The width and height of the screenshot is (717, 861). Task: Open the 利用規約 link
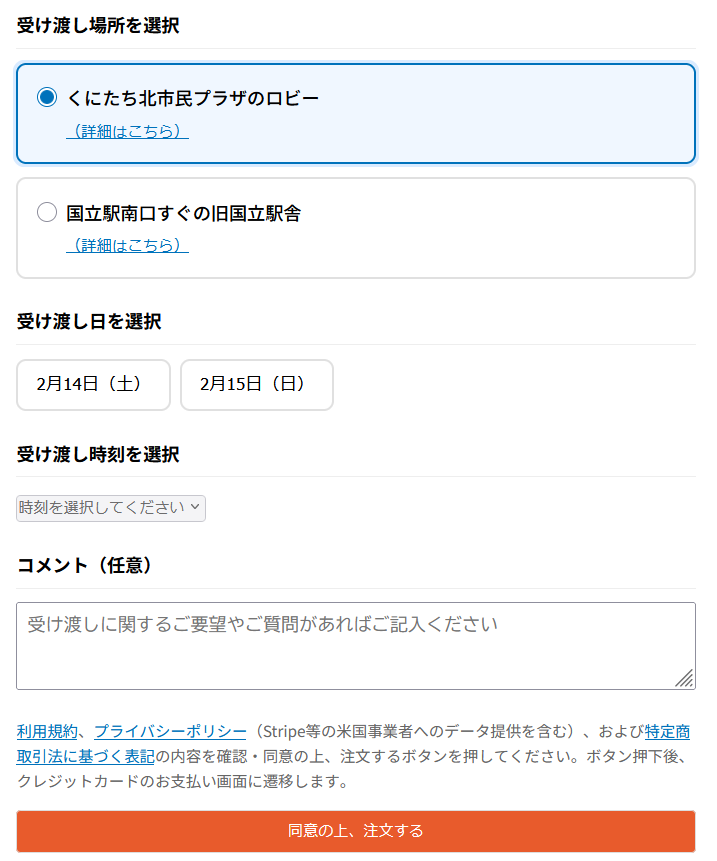pos(47,731)
